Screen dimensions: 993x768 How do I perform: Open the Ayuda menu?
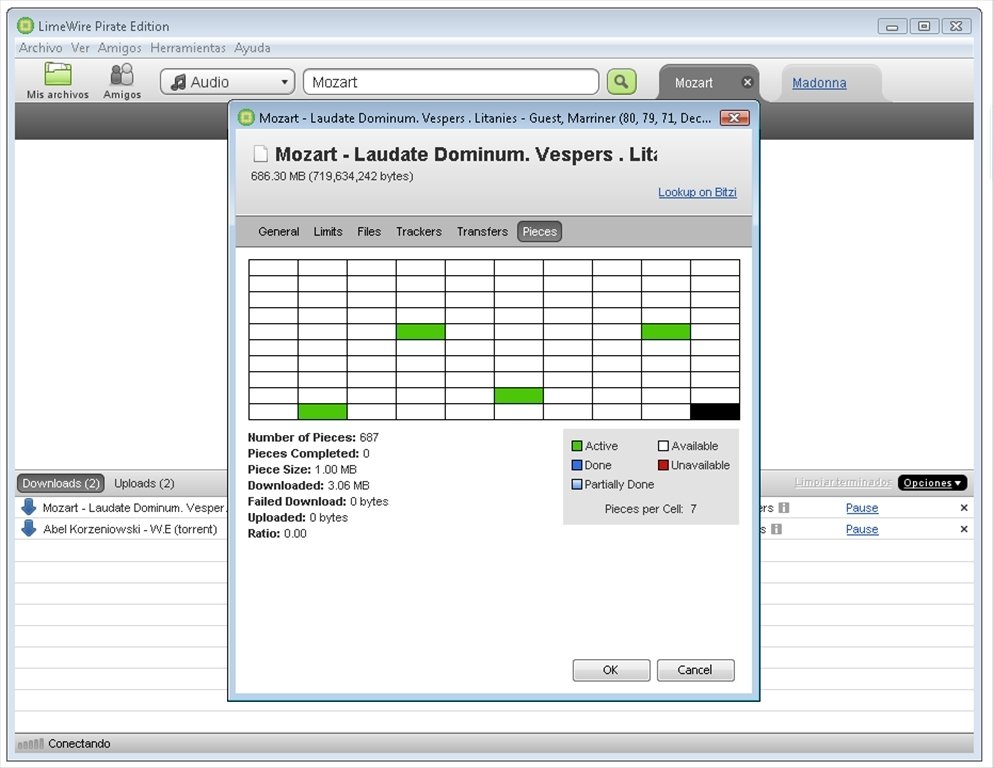252,48
